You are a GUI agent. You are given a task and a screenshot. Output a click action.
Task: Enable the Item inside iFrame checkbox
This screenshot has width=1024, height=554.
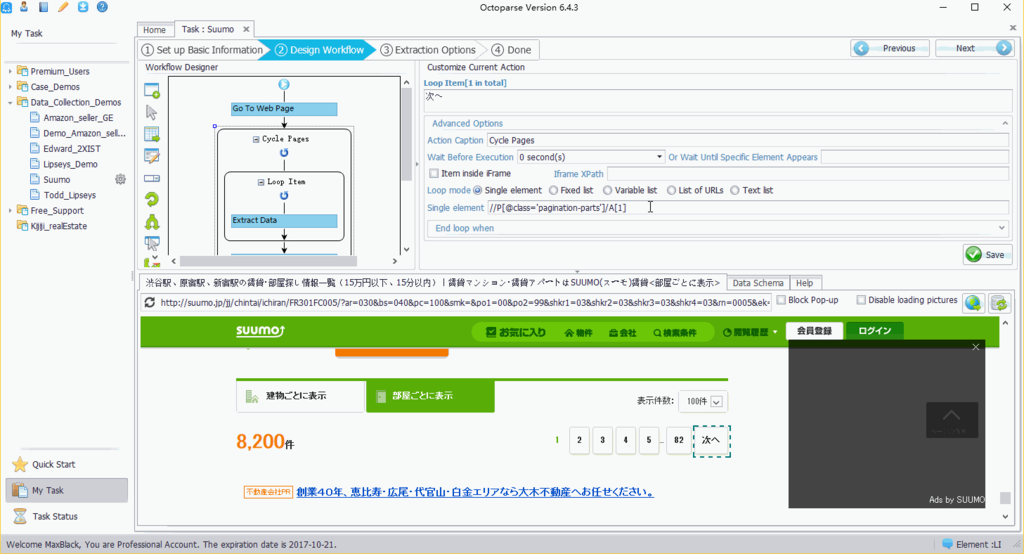(434, 173)
